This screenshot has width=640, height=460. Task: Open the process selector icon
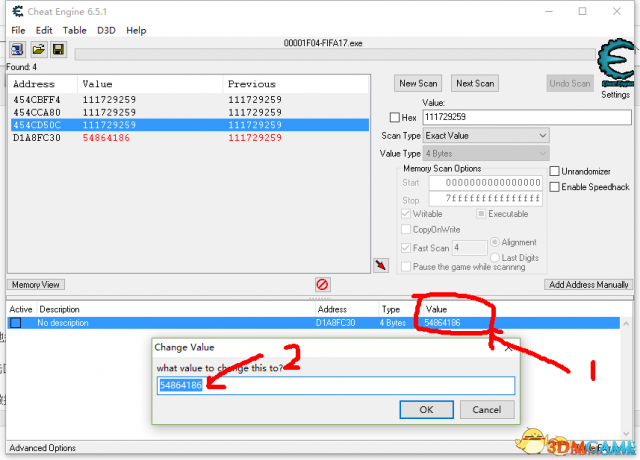click(x=17, y=50)
